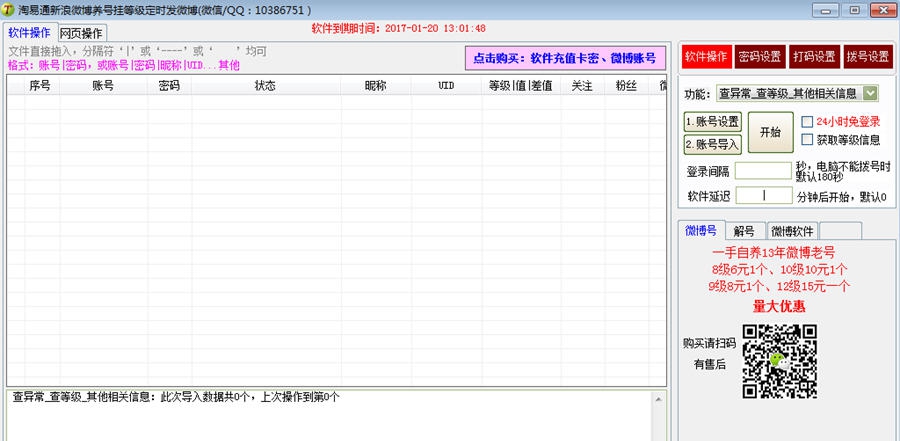Screen dimensions: 900x441
Task: Switch to the 微博软件 tab
Action: (792, 231)
